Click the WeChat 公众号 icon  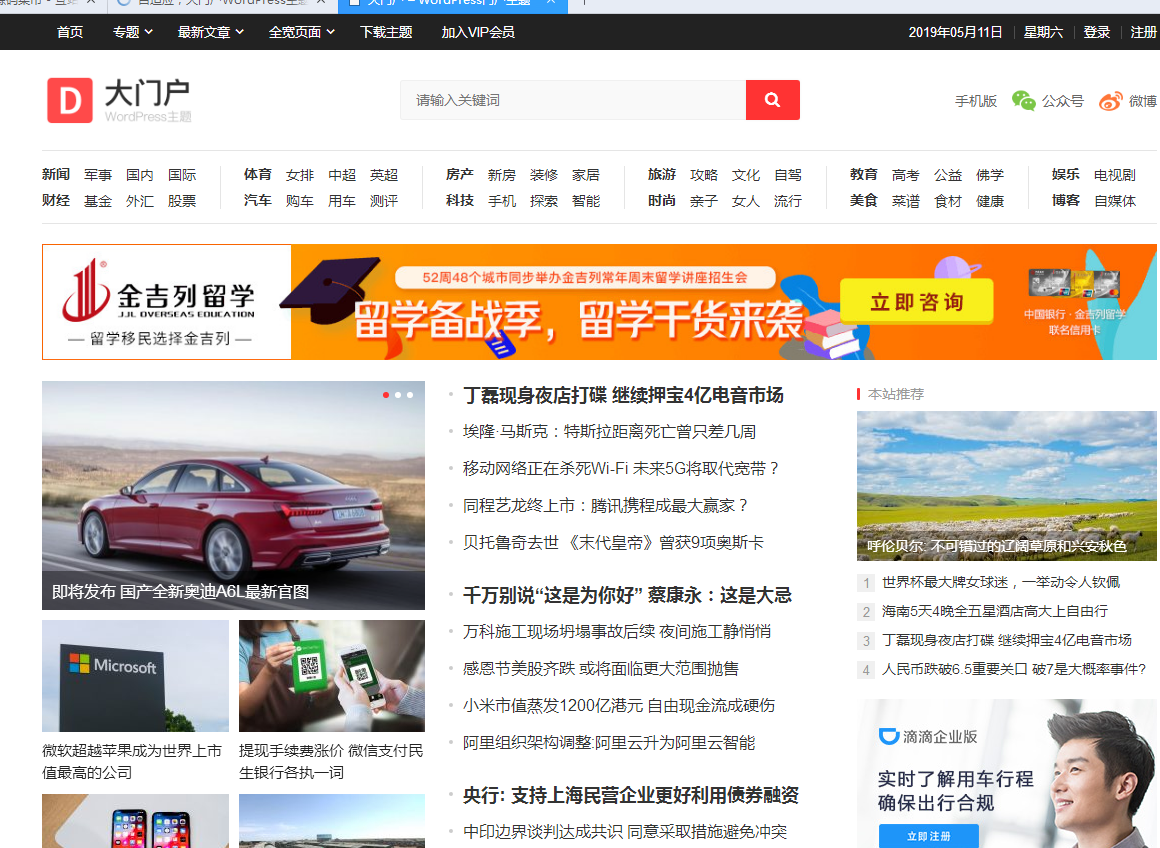point(1023,101)
